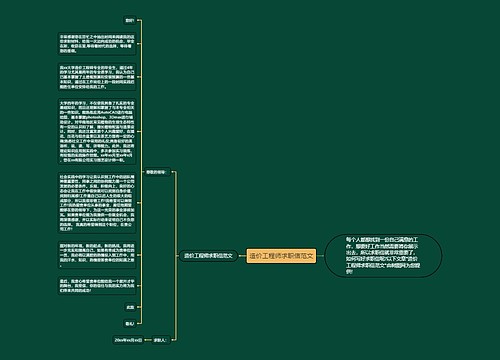Image resolution: width=500 pixels, height=360 pixels.
Task: Select the long paragraph node mentioning AutoCAD and photoshop
Action: click(97, 131)
